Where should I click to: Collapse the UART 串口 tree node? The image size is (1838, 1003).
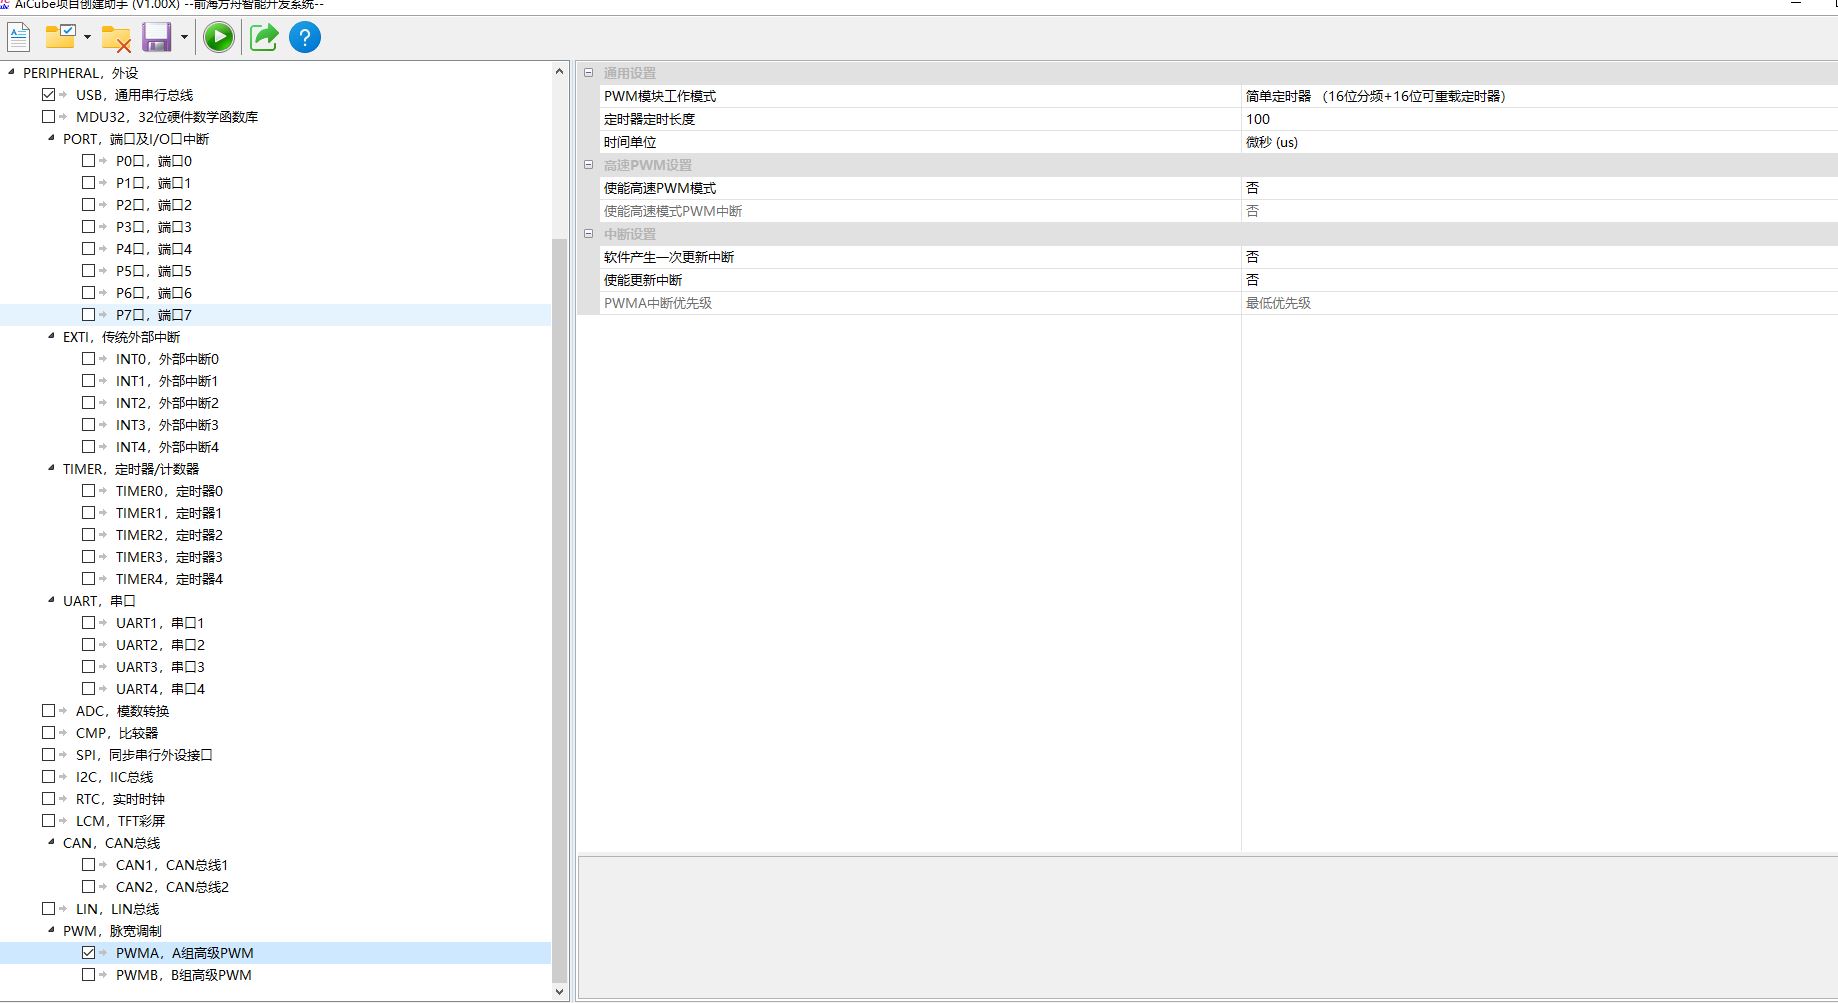pos(52,601)
